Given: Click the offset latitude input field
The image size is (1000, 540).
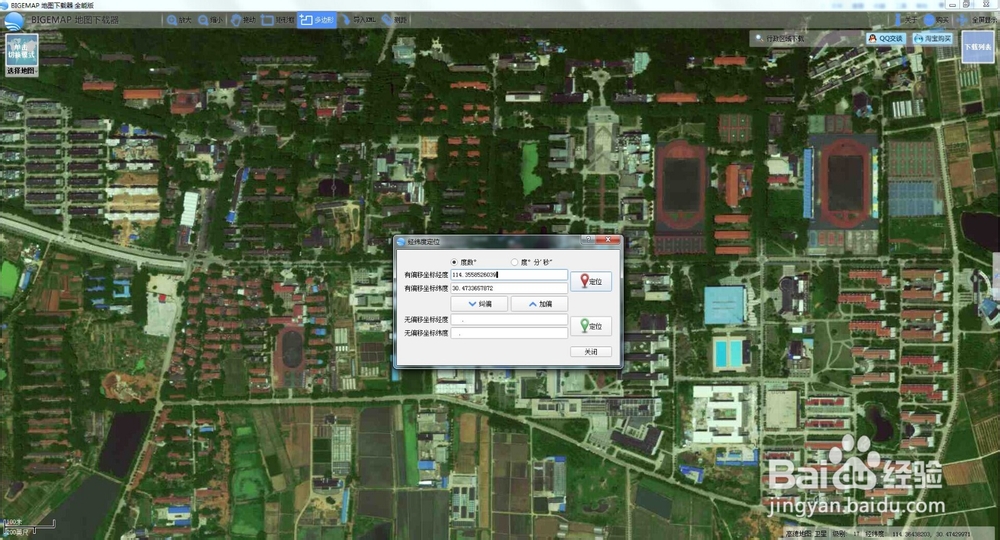Looking at the screenshot, I should (x=509, y=288).
